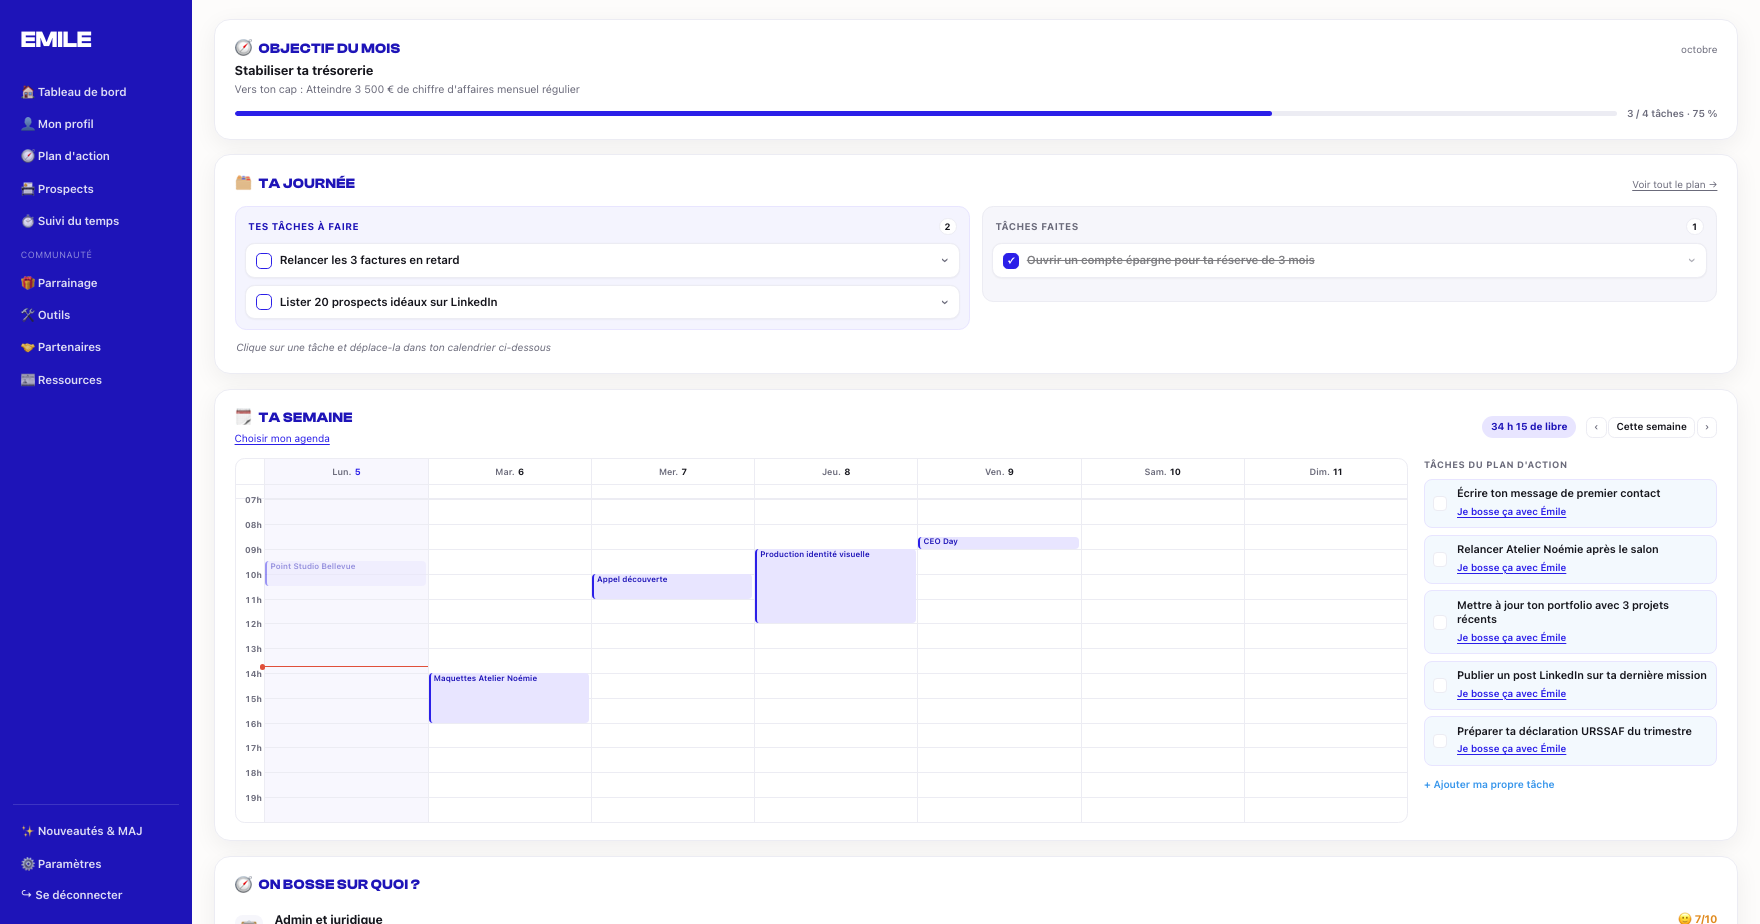
Task: Click '+ Ajouter ma propre tâche'
Action: (x=1489, y=785)
